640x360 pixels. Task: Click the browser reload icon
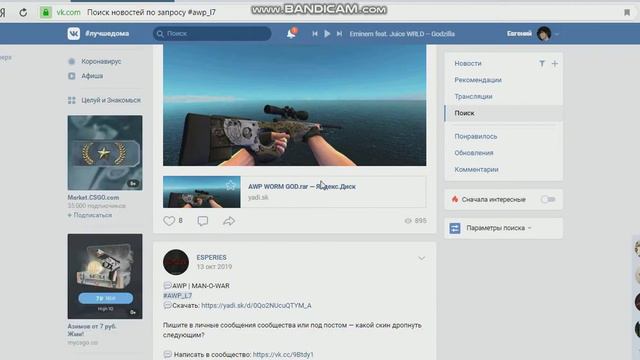(23, 12)
